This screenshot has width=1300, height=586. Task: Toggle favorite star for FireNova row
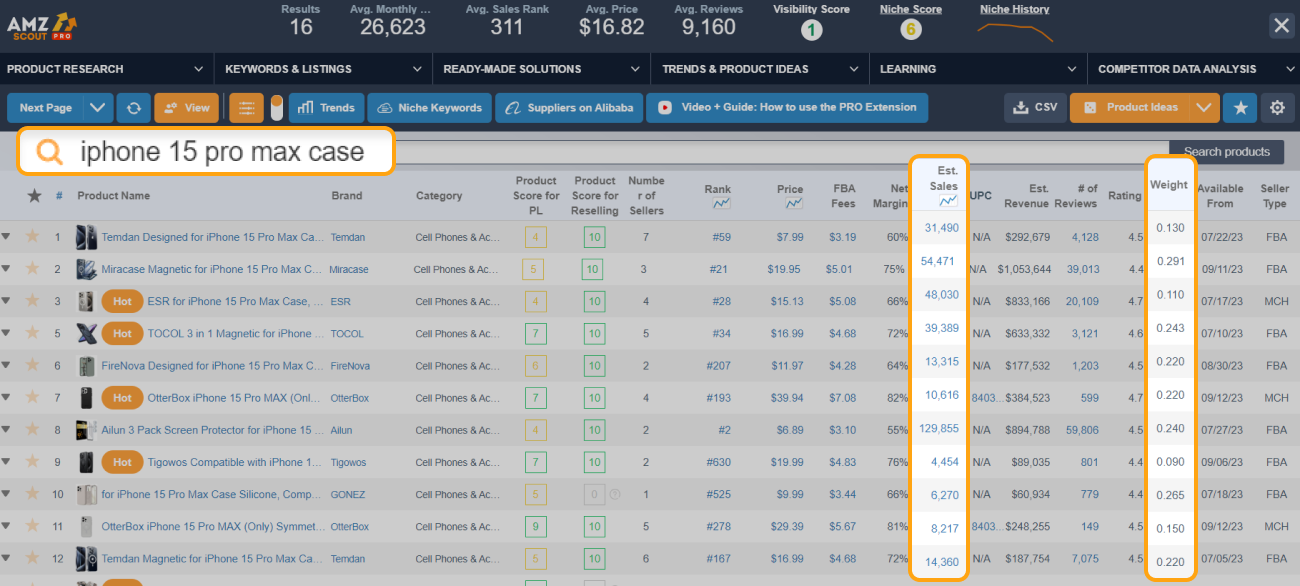(32, 366)
